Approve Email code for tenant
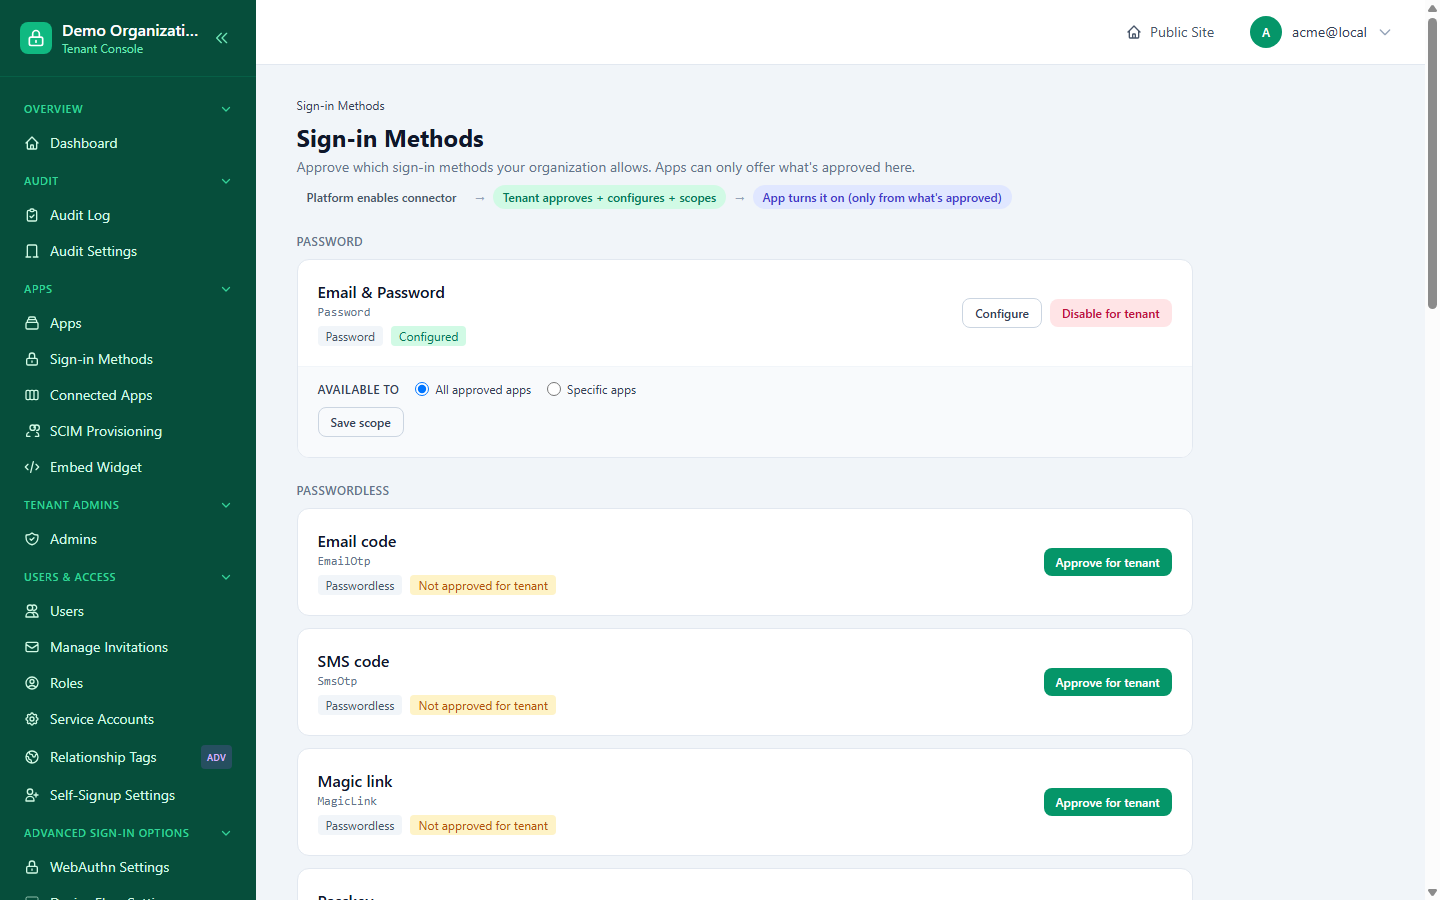Image resolution: width=1440 pixels, height=900 pixels. [1108, 562]
